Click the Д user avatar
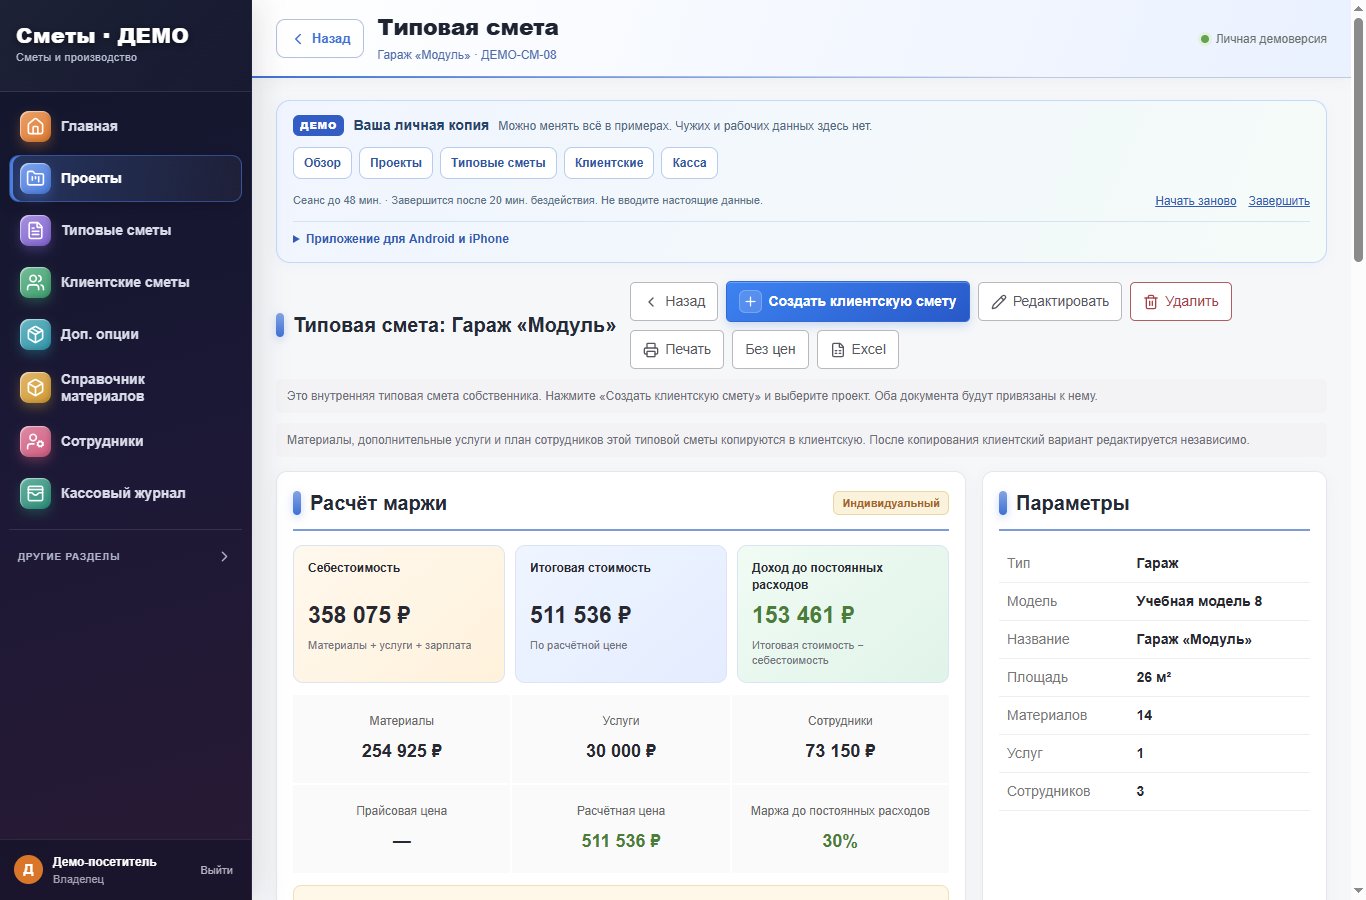The width and height of the screenshot is (1366, 900). pos(28,870)
